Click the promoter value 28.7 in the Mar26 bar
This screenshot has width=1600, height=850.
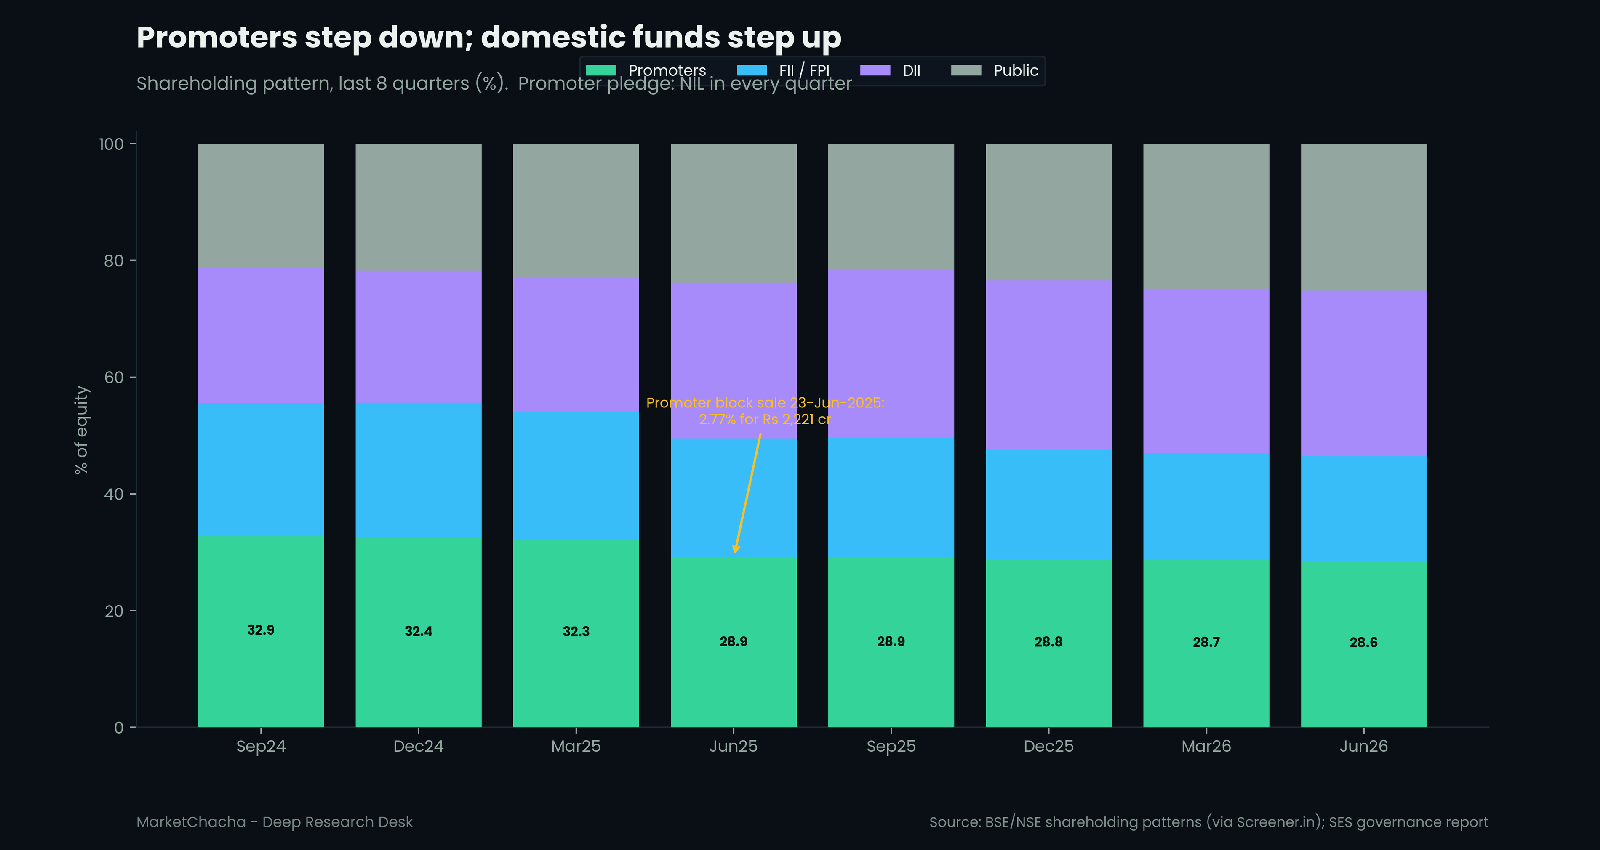click(x=1206, y=642)
